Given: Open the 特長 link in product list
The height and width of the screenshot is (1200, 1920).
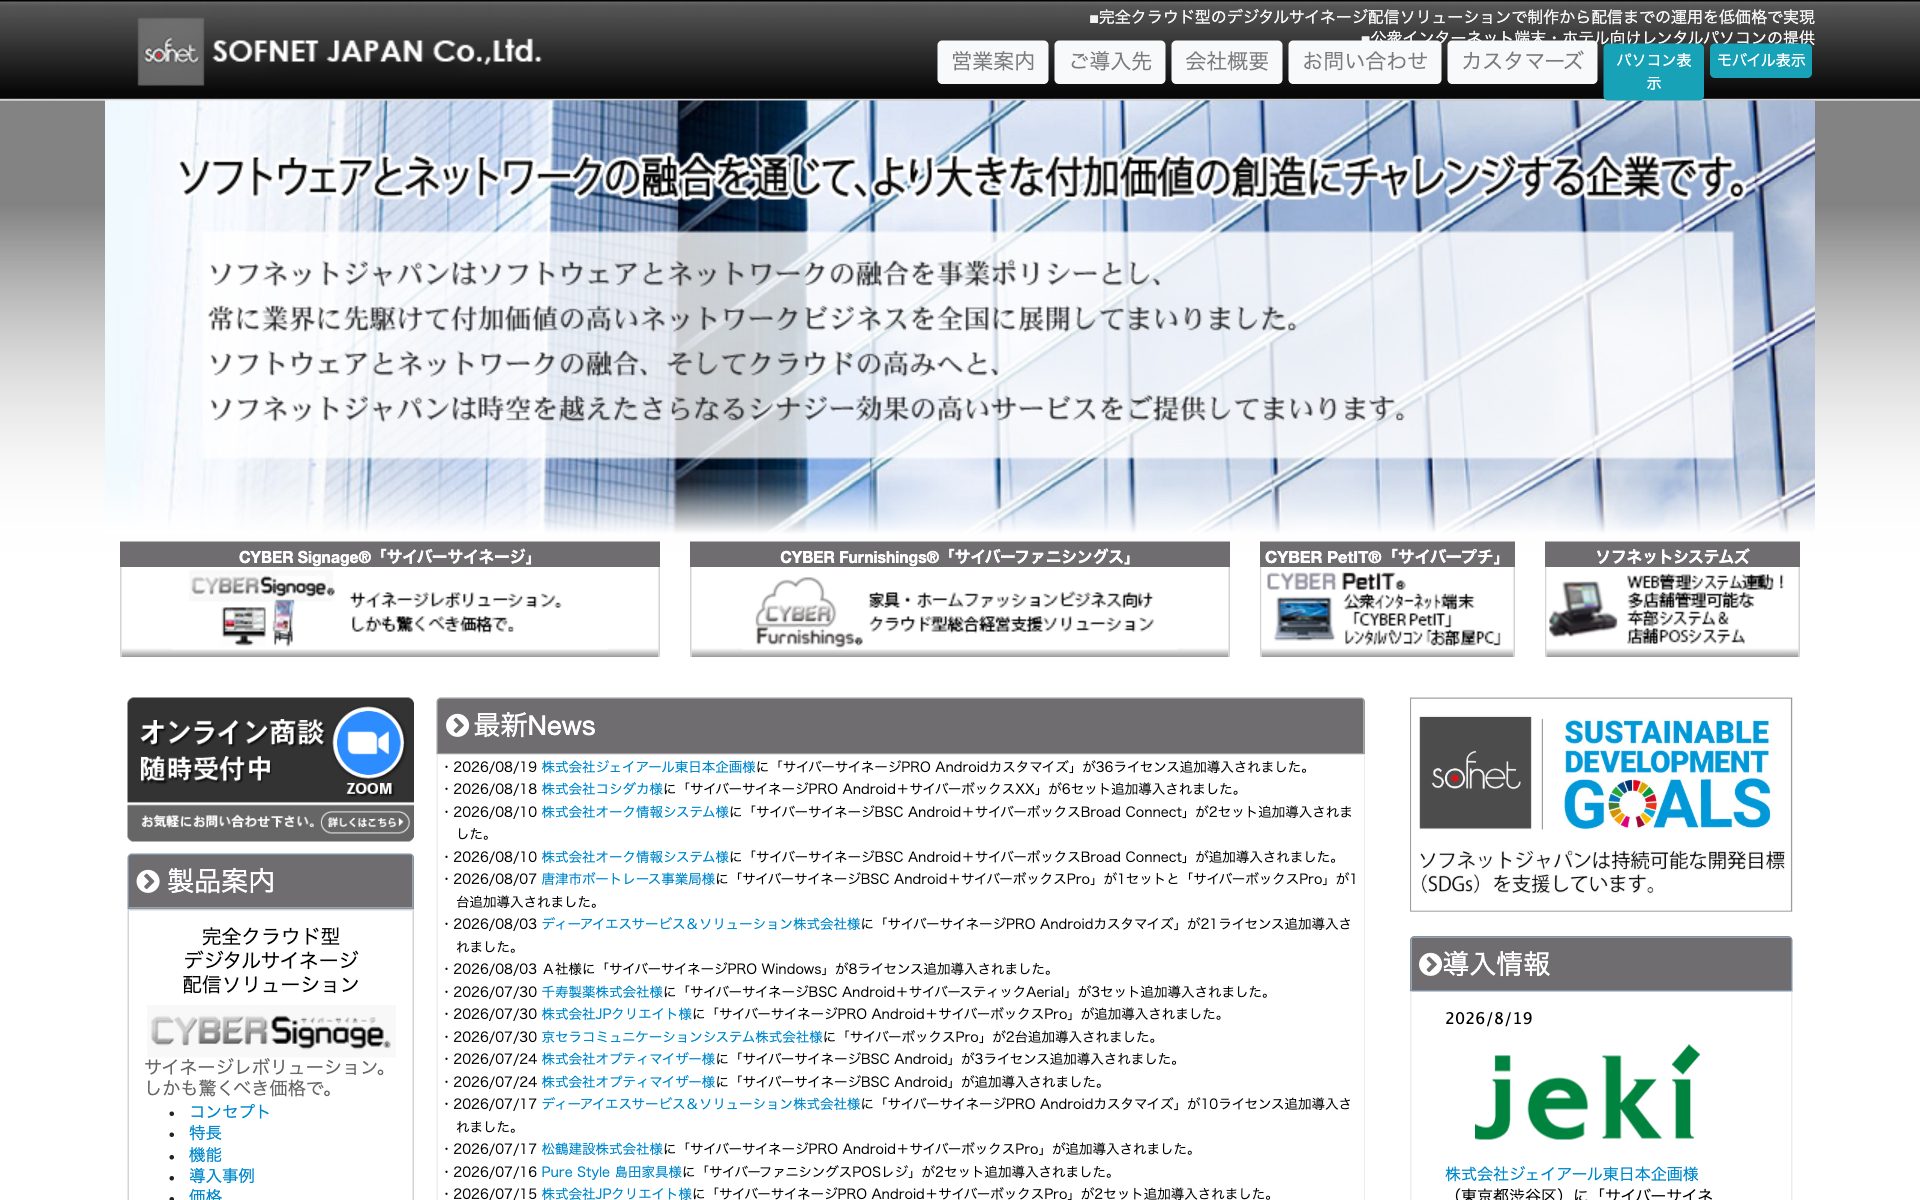Looking at the screenshot, I should click(x=205, y=1133).
